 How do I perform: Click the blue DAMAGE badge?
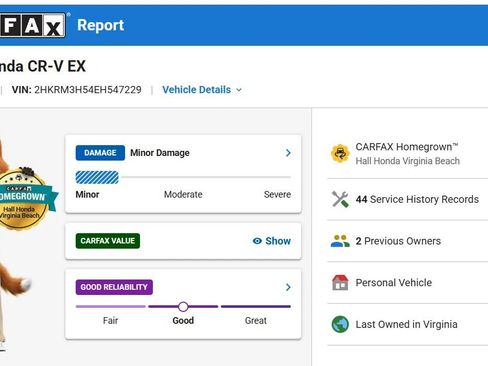tap(100, 153)
